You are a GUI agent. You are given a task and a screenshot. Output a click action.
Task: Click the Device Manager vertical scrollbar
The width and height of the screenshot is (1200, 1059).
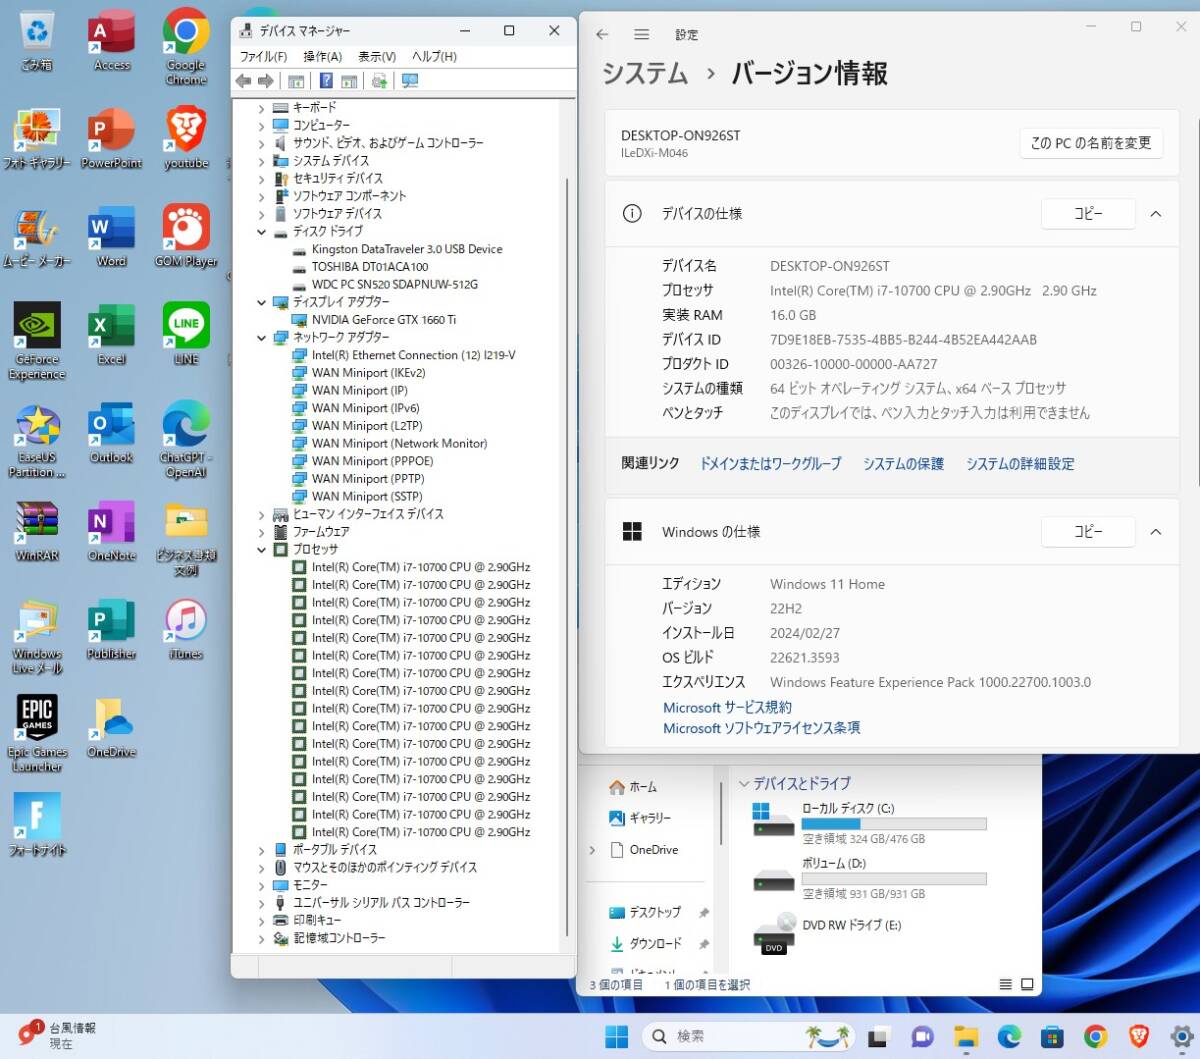[568, 557]
